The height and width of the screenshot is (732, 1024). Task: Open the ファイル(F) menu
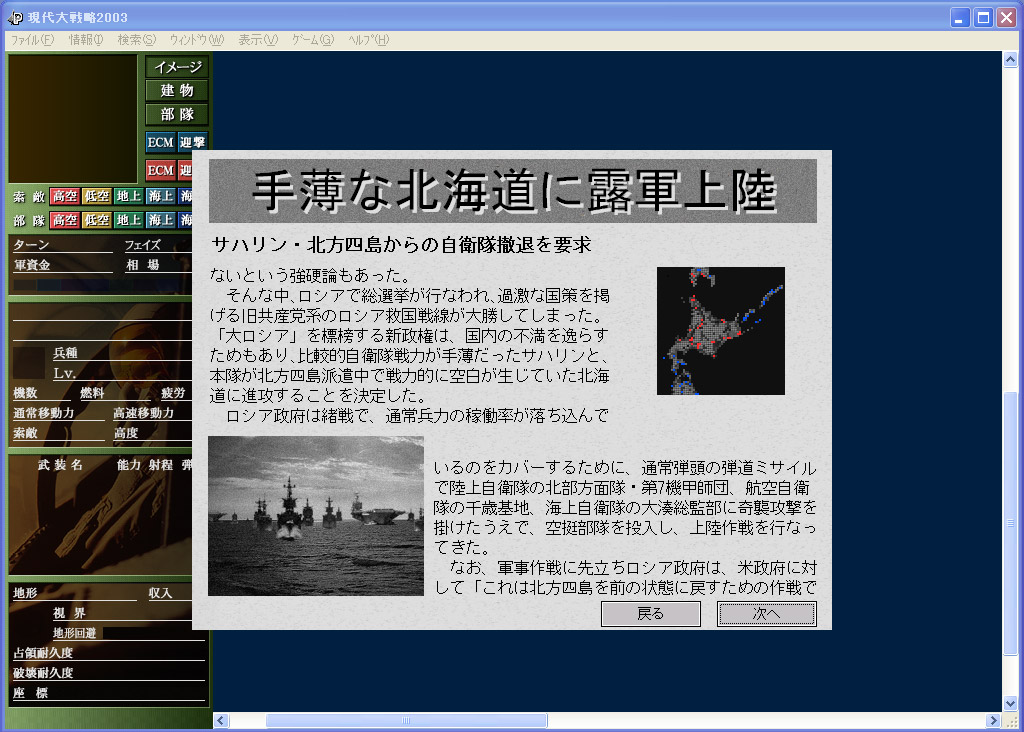click(x=32, y=40)
